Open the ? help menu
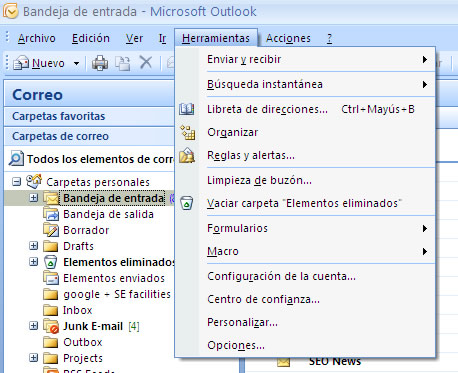 coord(329,38)
